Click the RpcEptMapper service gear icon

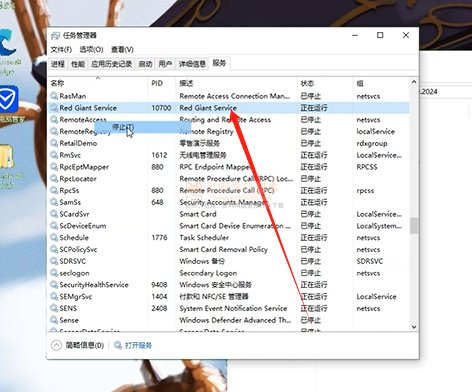54,167
